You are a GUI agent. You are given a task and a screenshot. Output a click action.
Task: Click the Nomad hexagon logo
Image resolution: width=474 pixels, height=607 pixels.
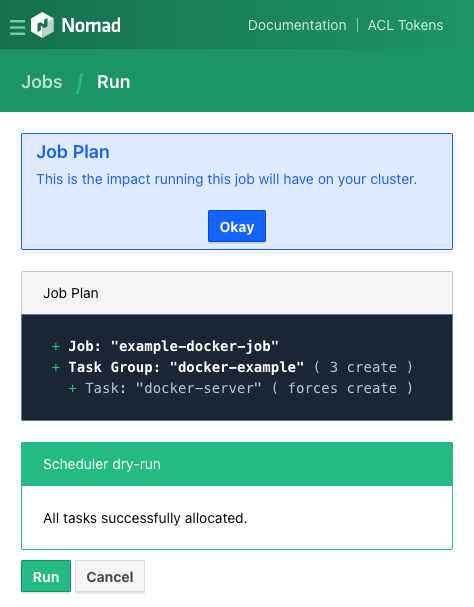pos(42,25)
